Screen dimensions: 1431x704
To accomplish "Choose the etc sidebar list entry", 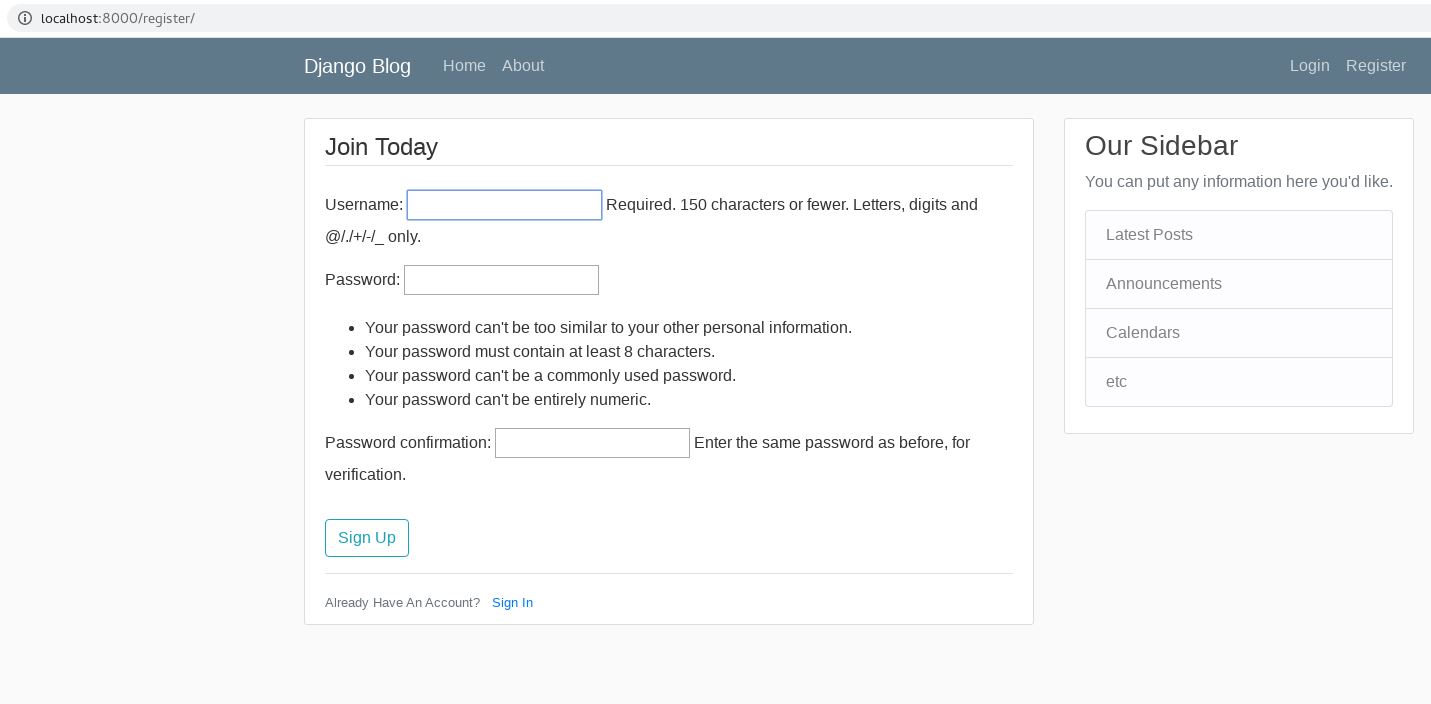I will click(1116, 382).
